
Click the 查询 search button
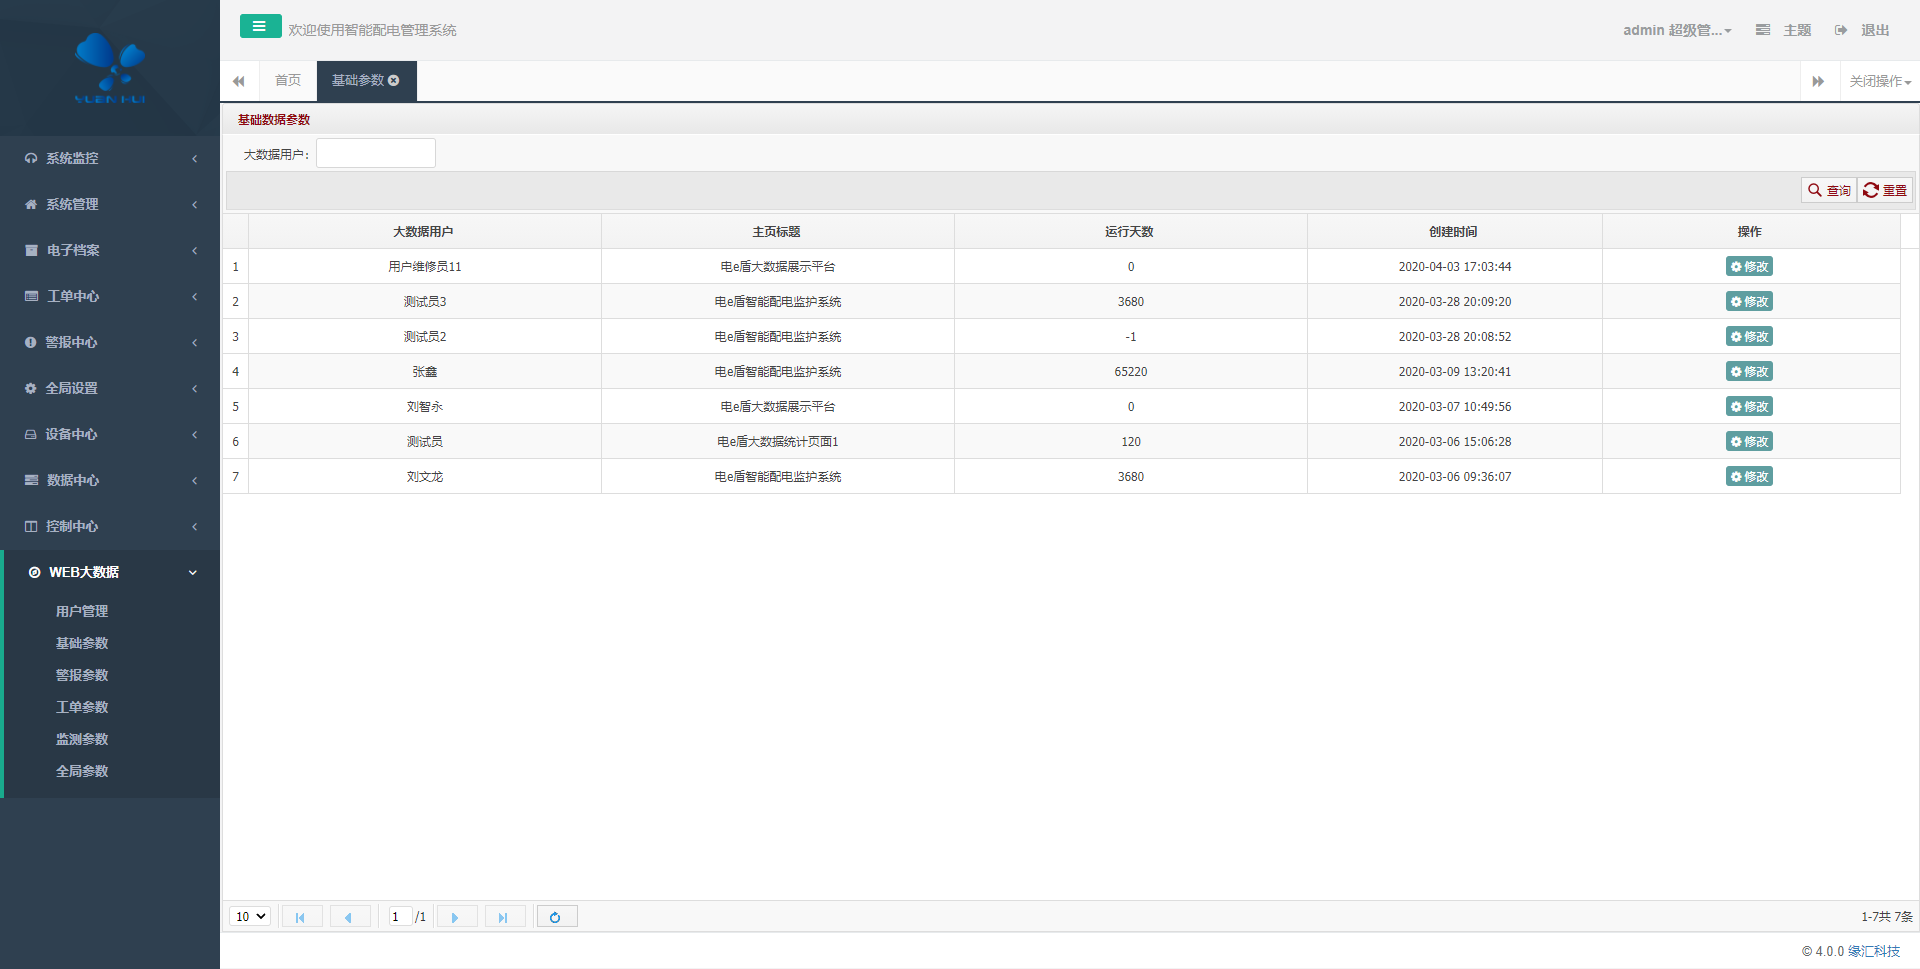click(1829, 190)
